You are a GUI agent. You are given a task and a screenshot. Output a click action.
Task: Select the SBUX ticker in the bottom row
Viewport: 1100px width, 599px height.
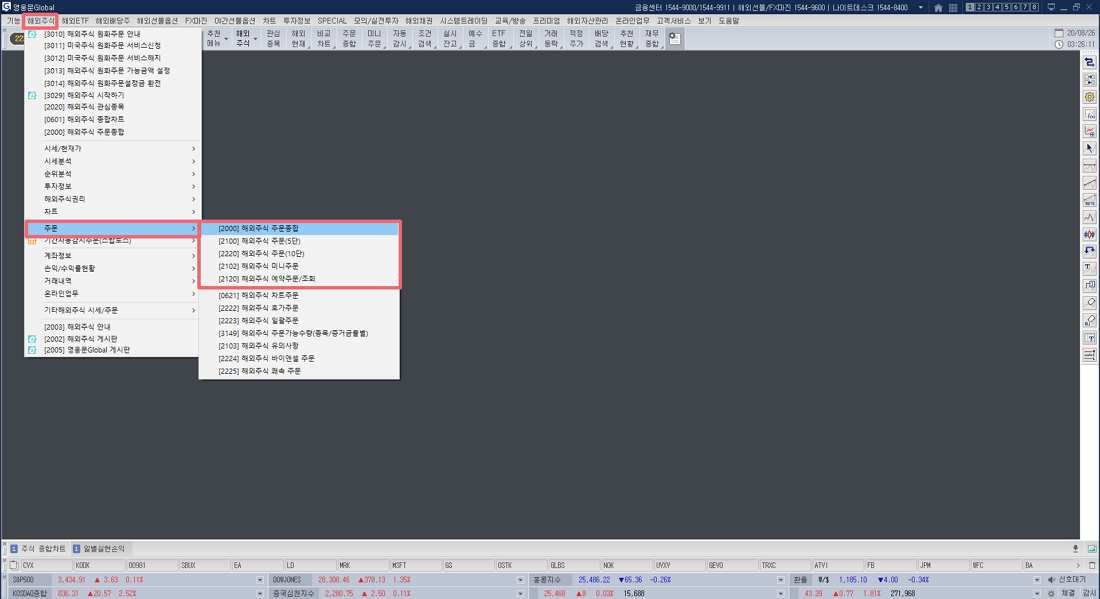click(204, 565)
